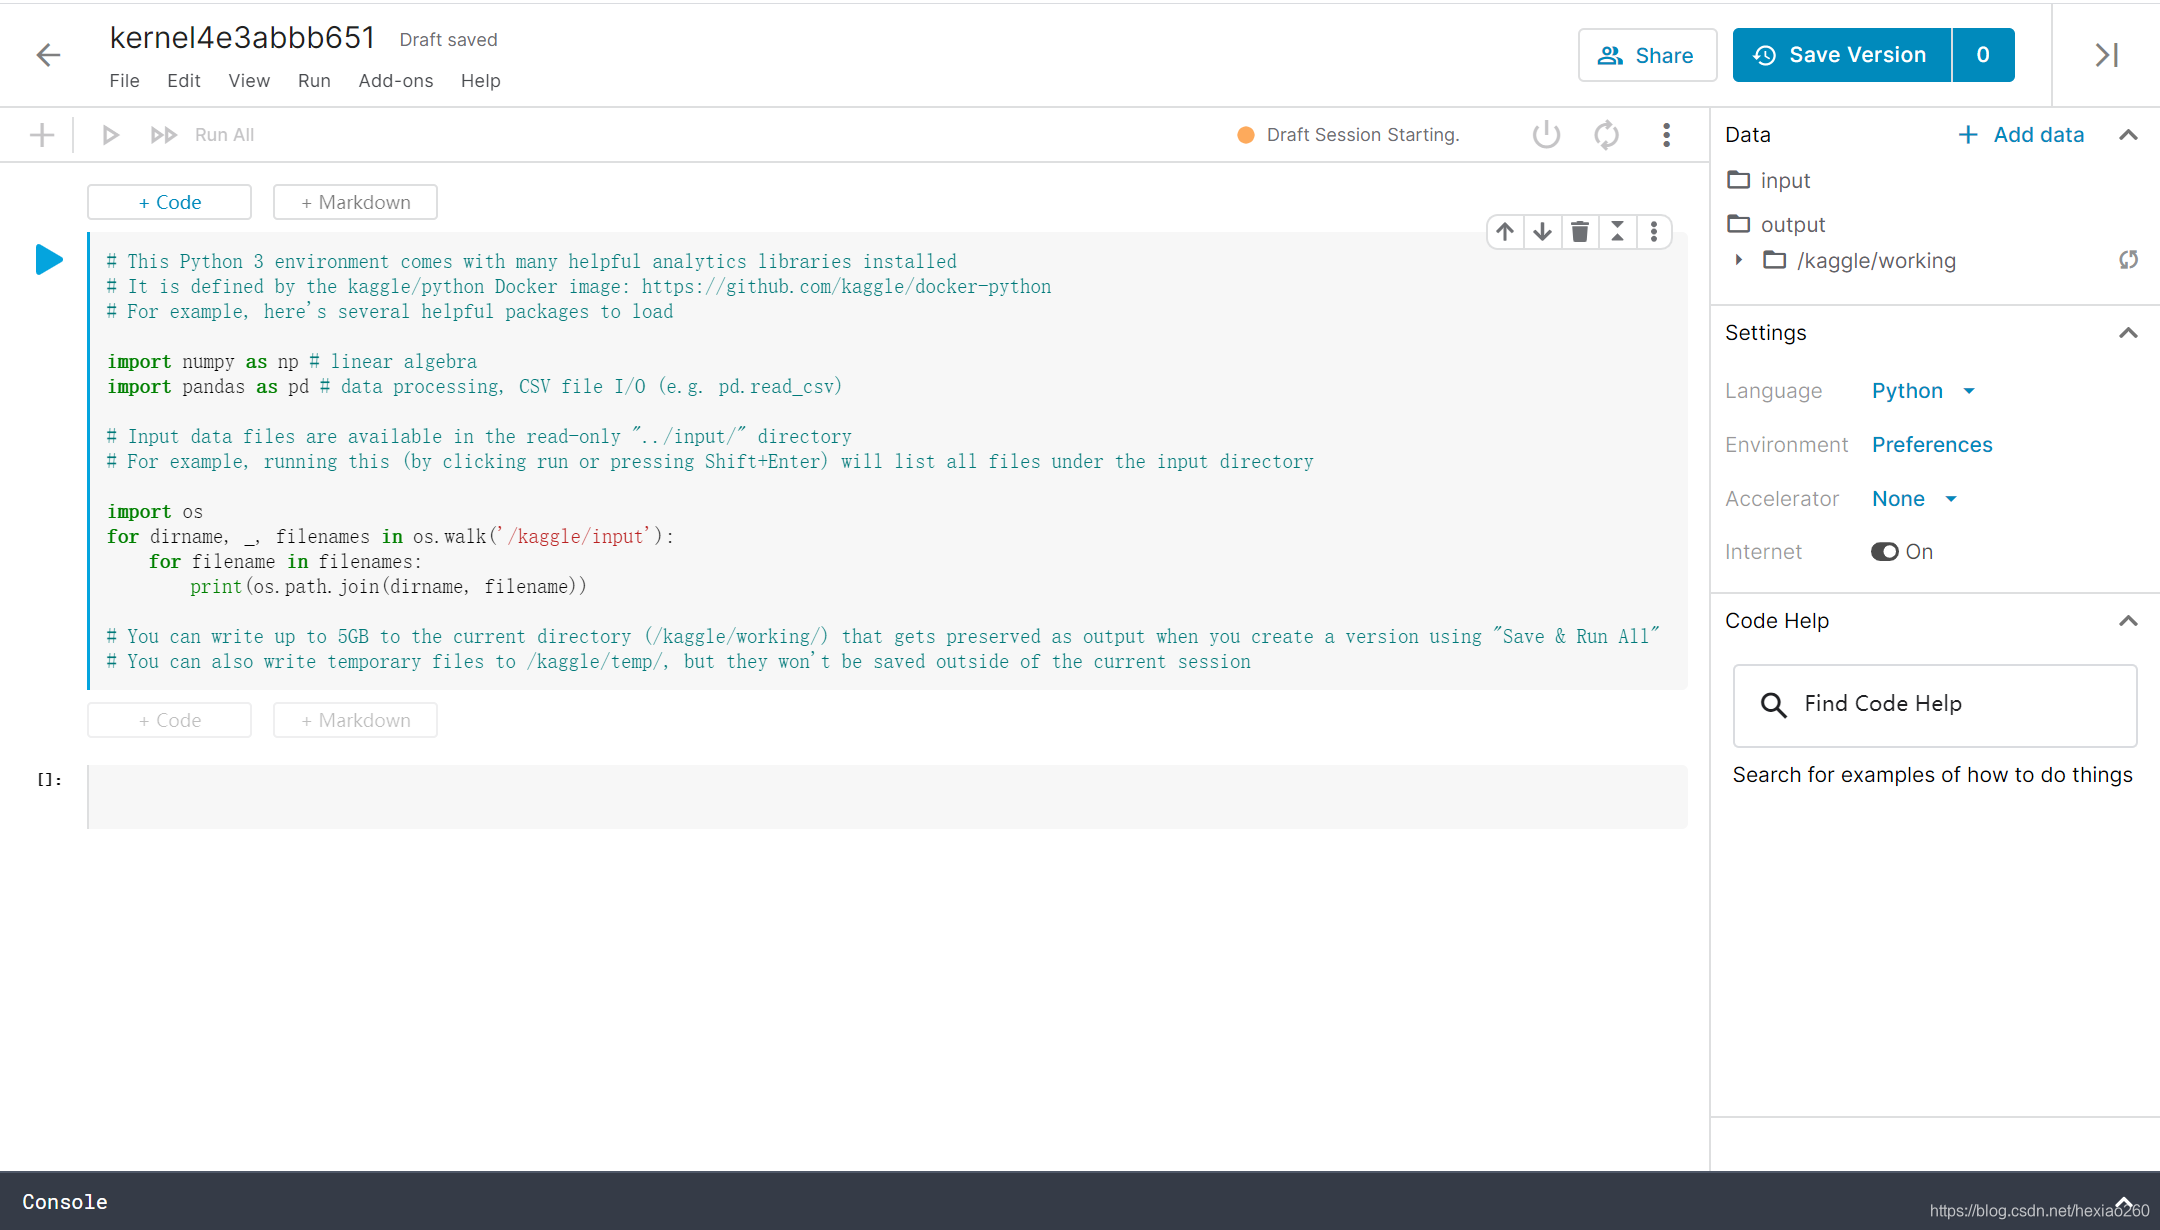Image resolution: width=2160 pixels, height=1230 pixels.
Task: Select the Add-ons menu item
Action: (x=395, y=80)
